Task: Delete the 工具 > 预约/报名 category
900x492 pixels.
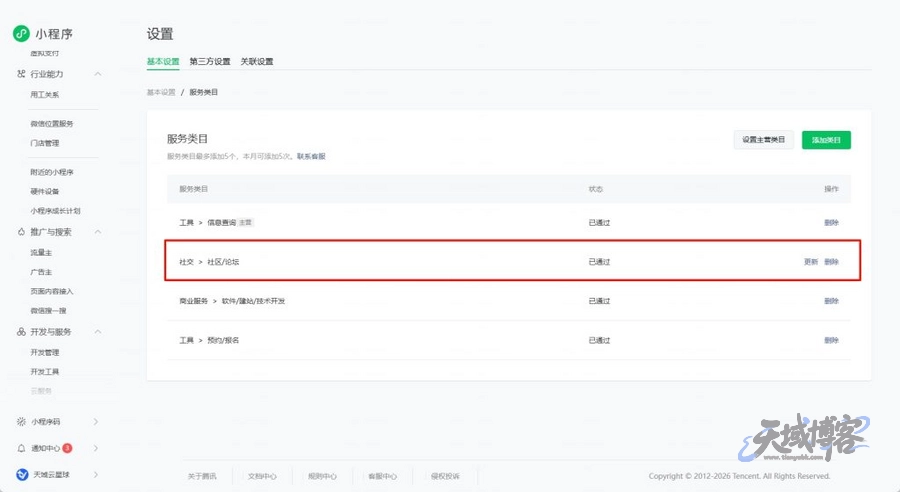Action: pyautogui.click(x=832, y=340)
